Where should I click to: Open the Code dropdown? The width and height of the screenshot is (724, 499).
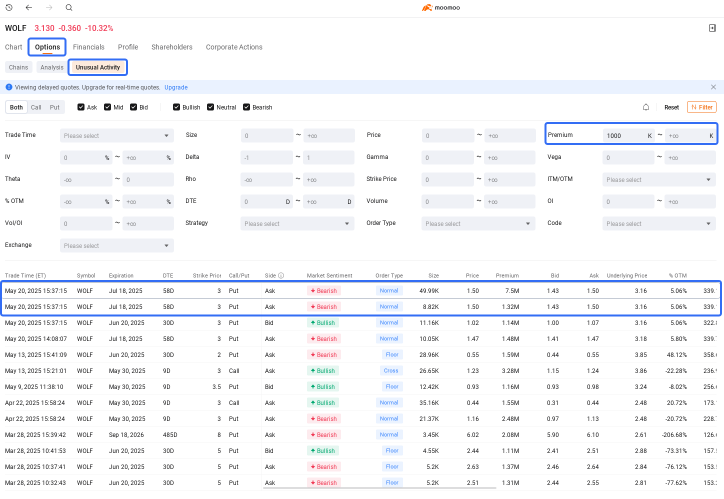tap(659, 223)
